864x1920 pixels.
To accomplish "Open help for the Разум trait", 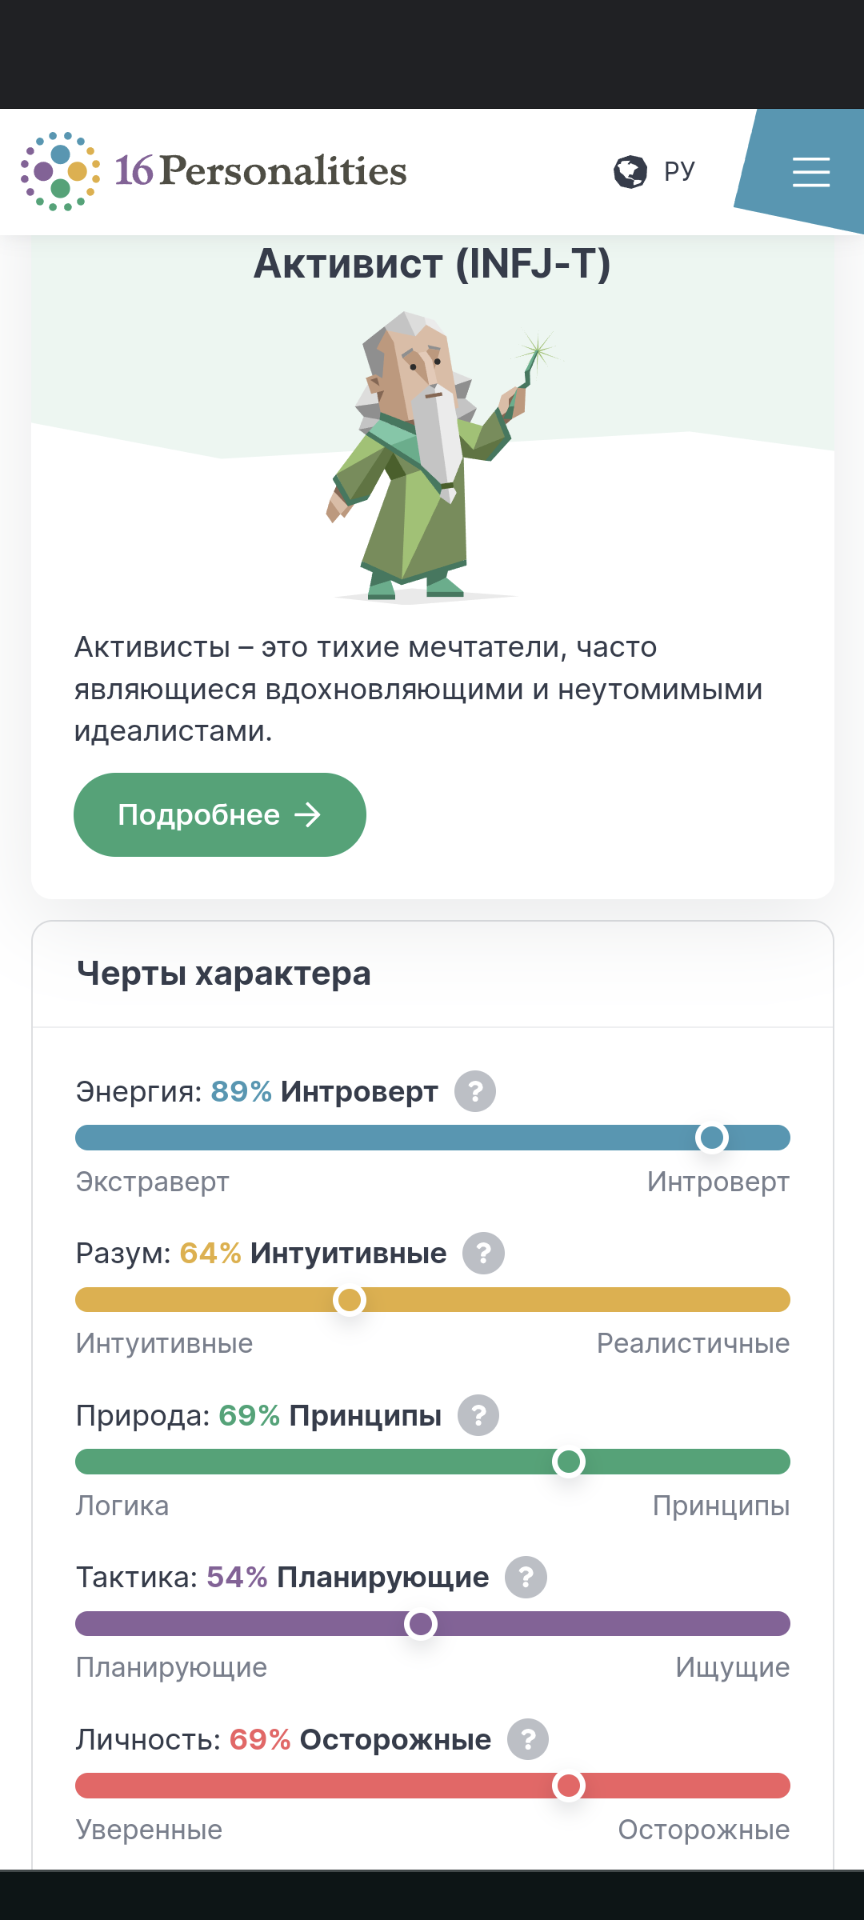I will [482, 1253].
